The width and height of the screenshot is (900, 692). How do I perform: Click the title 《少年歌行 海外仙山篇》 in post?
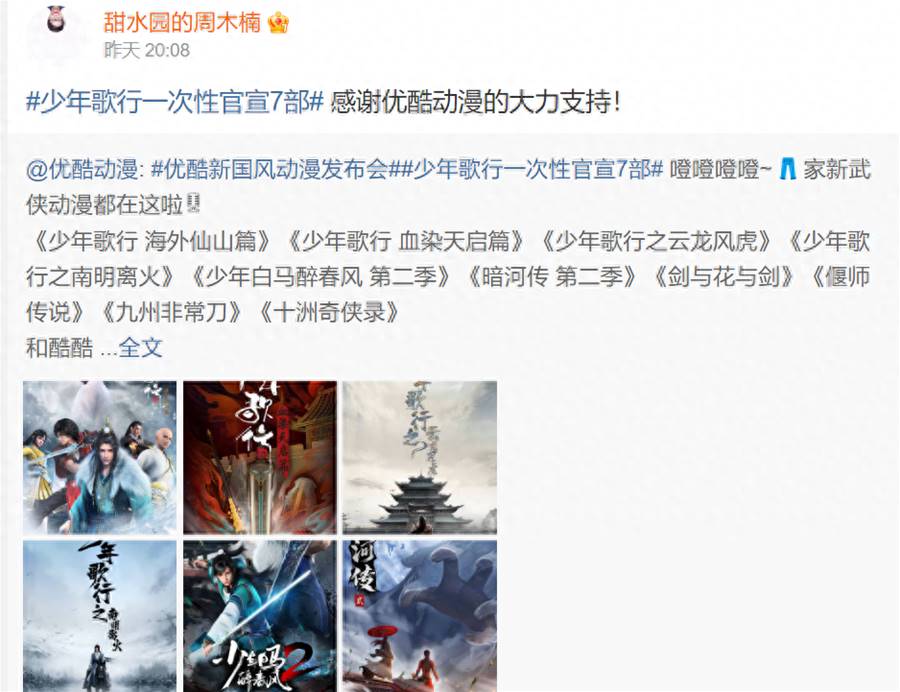[x=152, y=241]
